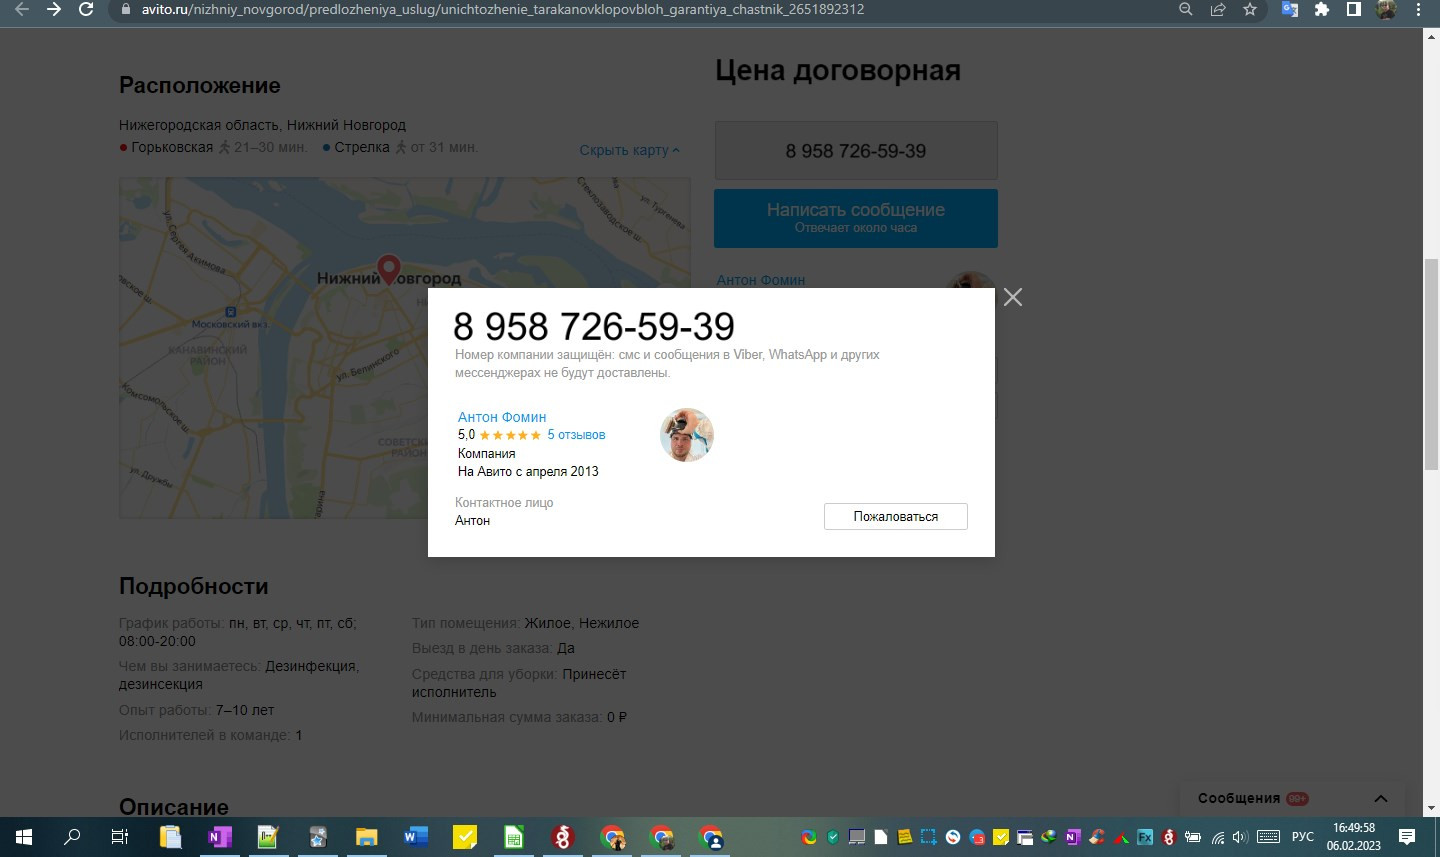Click the address bar URL

(503, 9)
